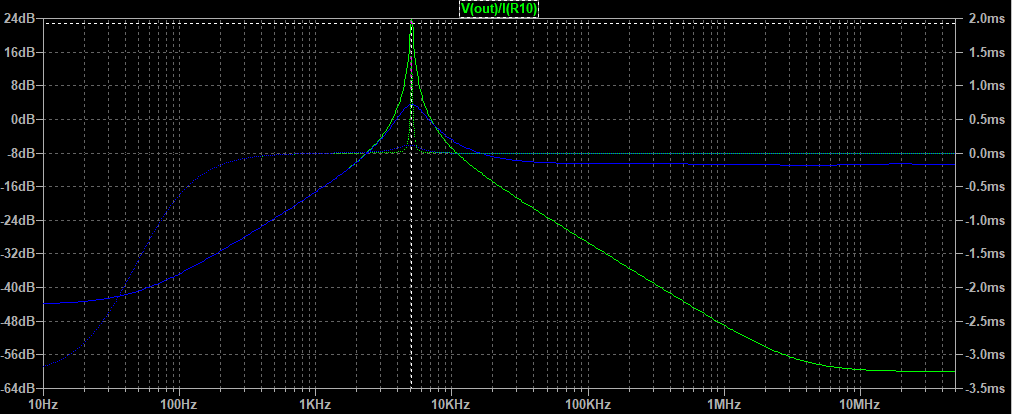Click the -24dB magnitude axis label
This screenshot has height=414, width=1012.
[x=19, y=220]
